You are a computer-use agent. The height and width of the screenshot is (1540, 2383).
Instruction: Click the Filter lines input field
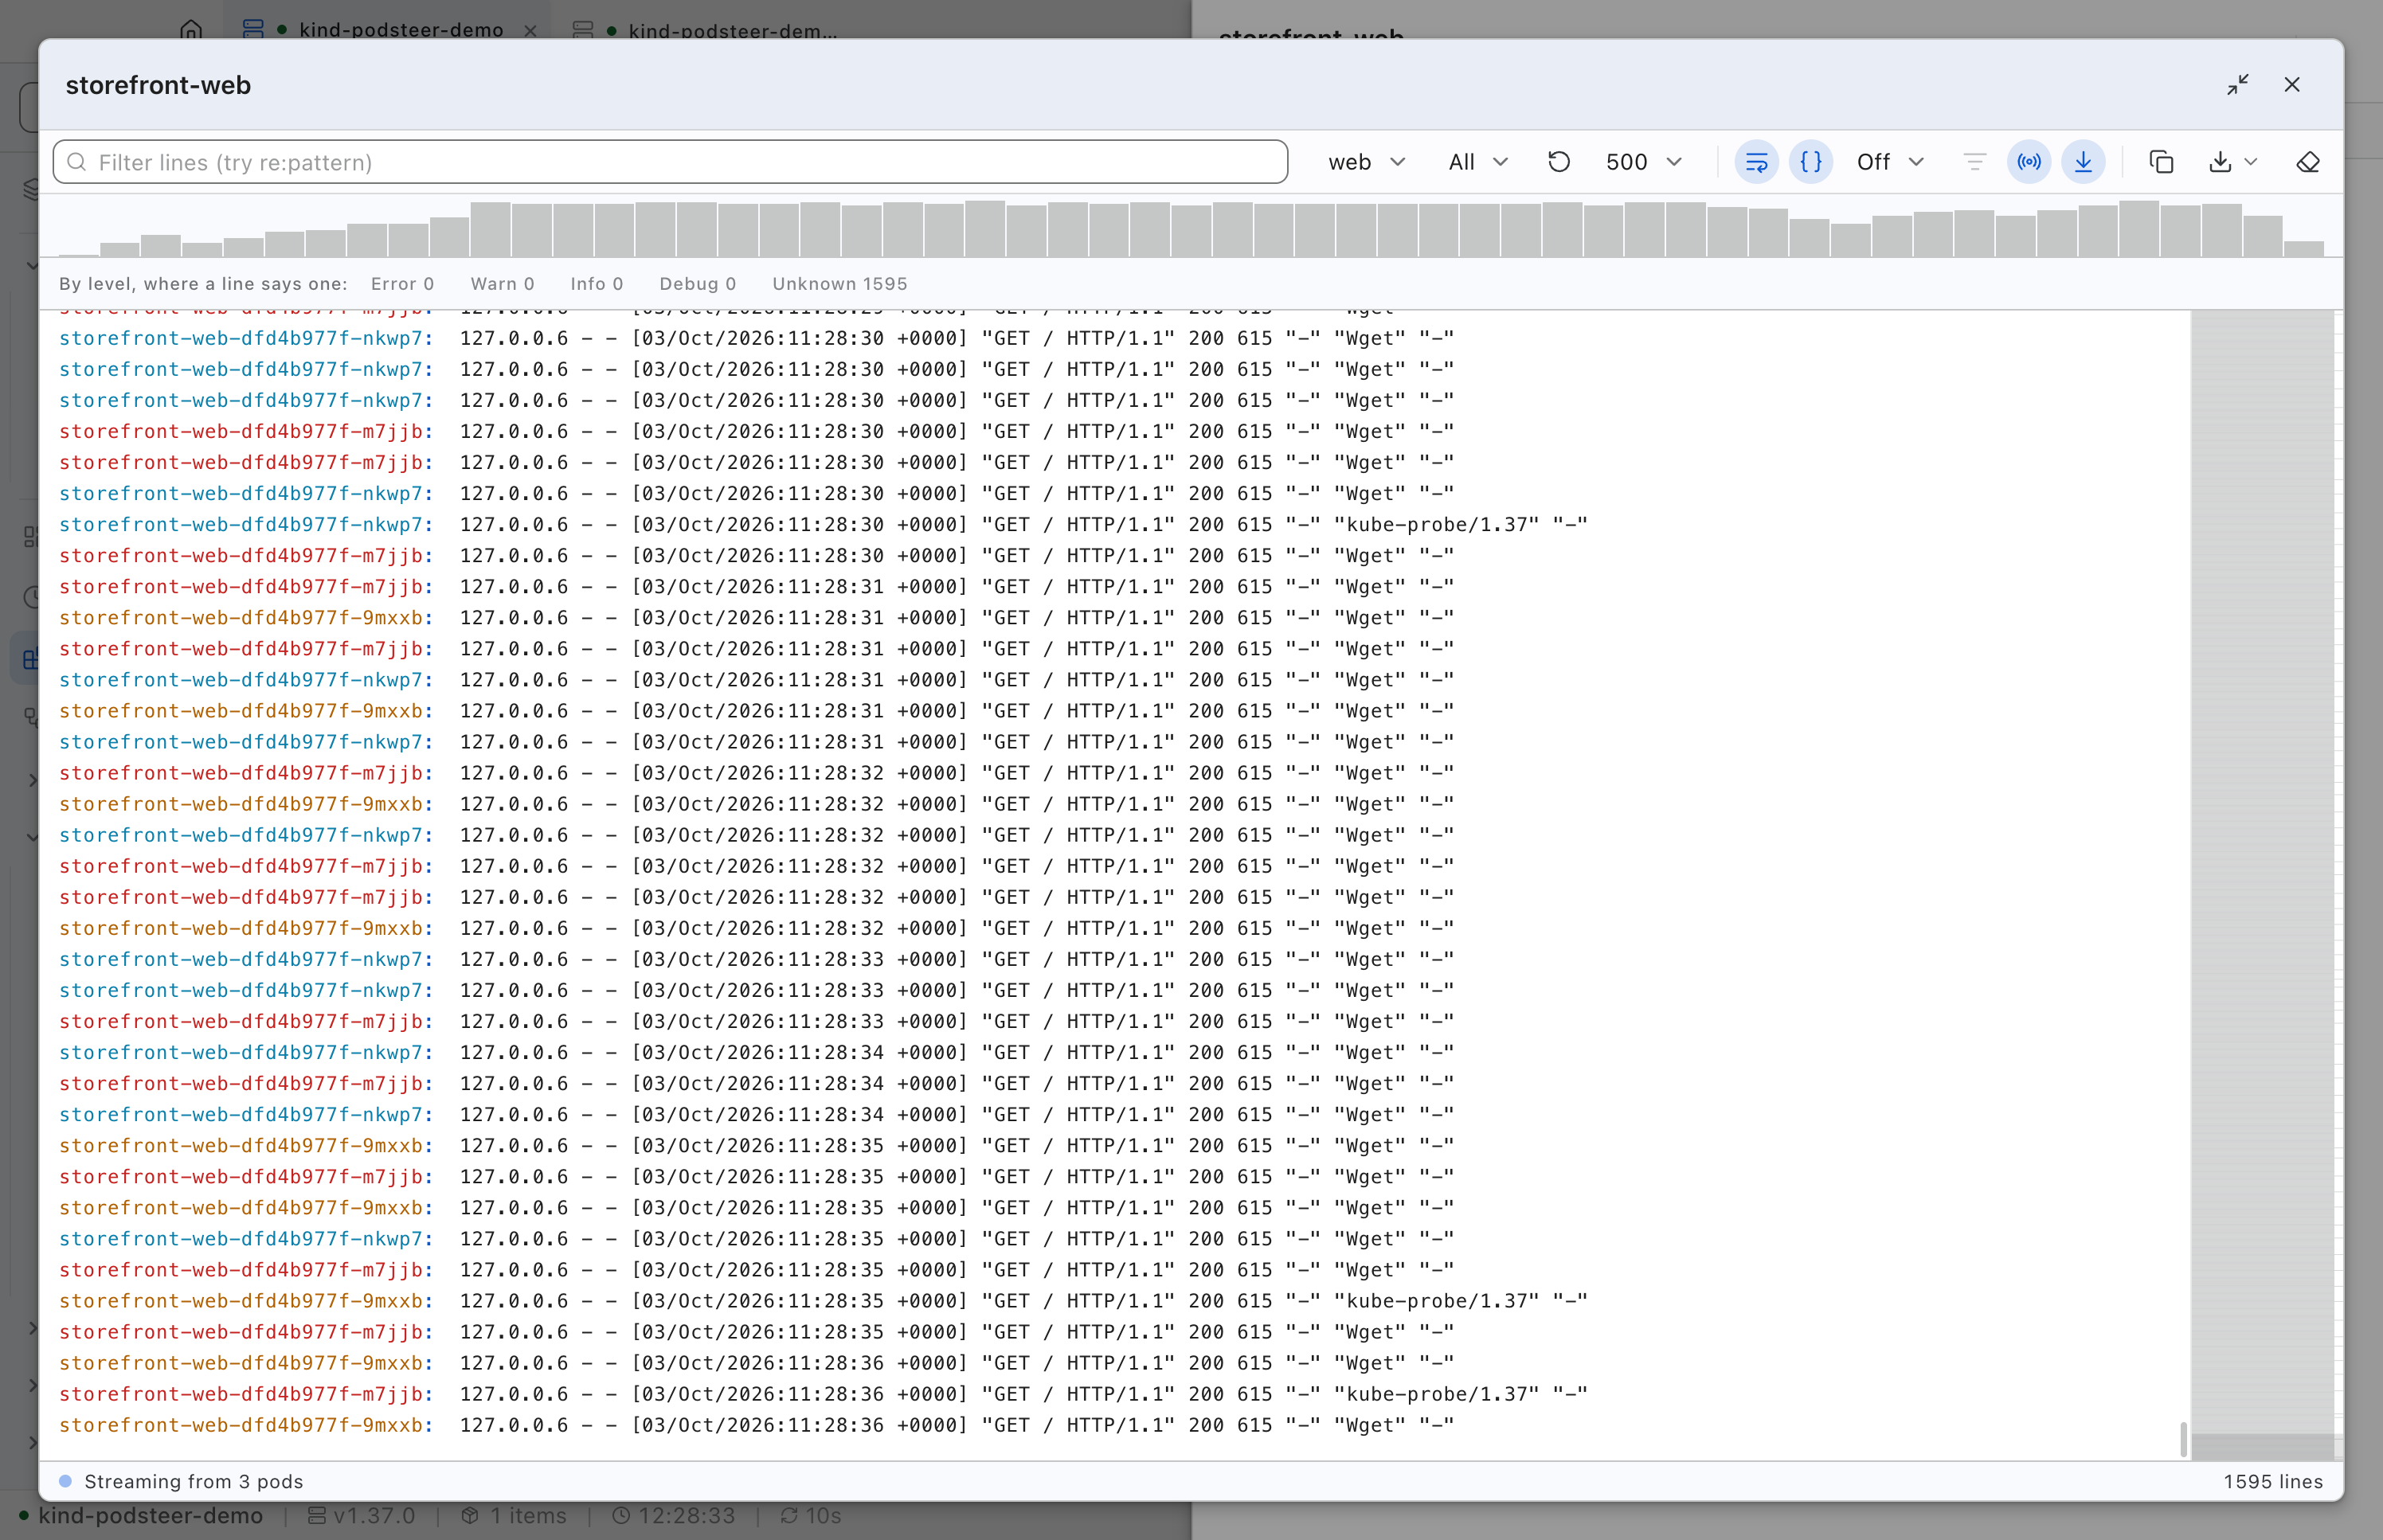point(670,162)
